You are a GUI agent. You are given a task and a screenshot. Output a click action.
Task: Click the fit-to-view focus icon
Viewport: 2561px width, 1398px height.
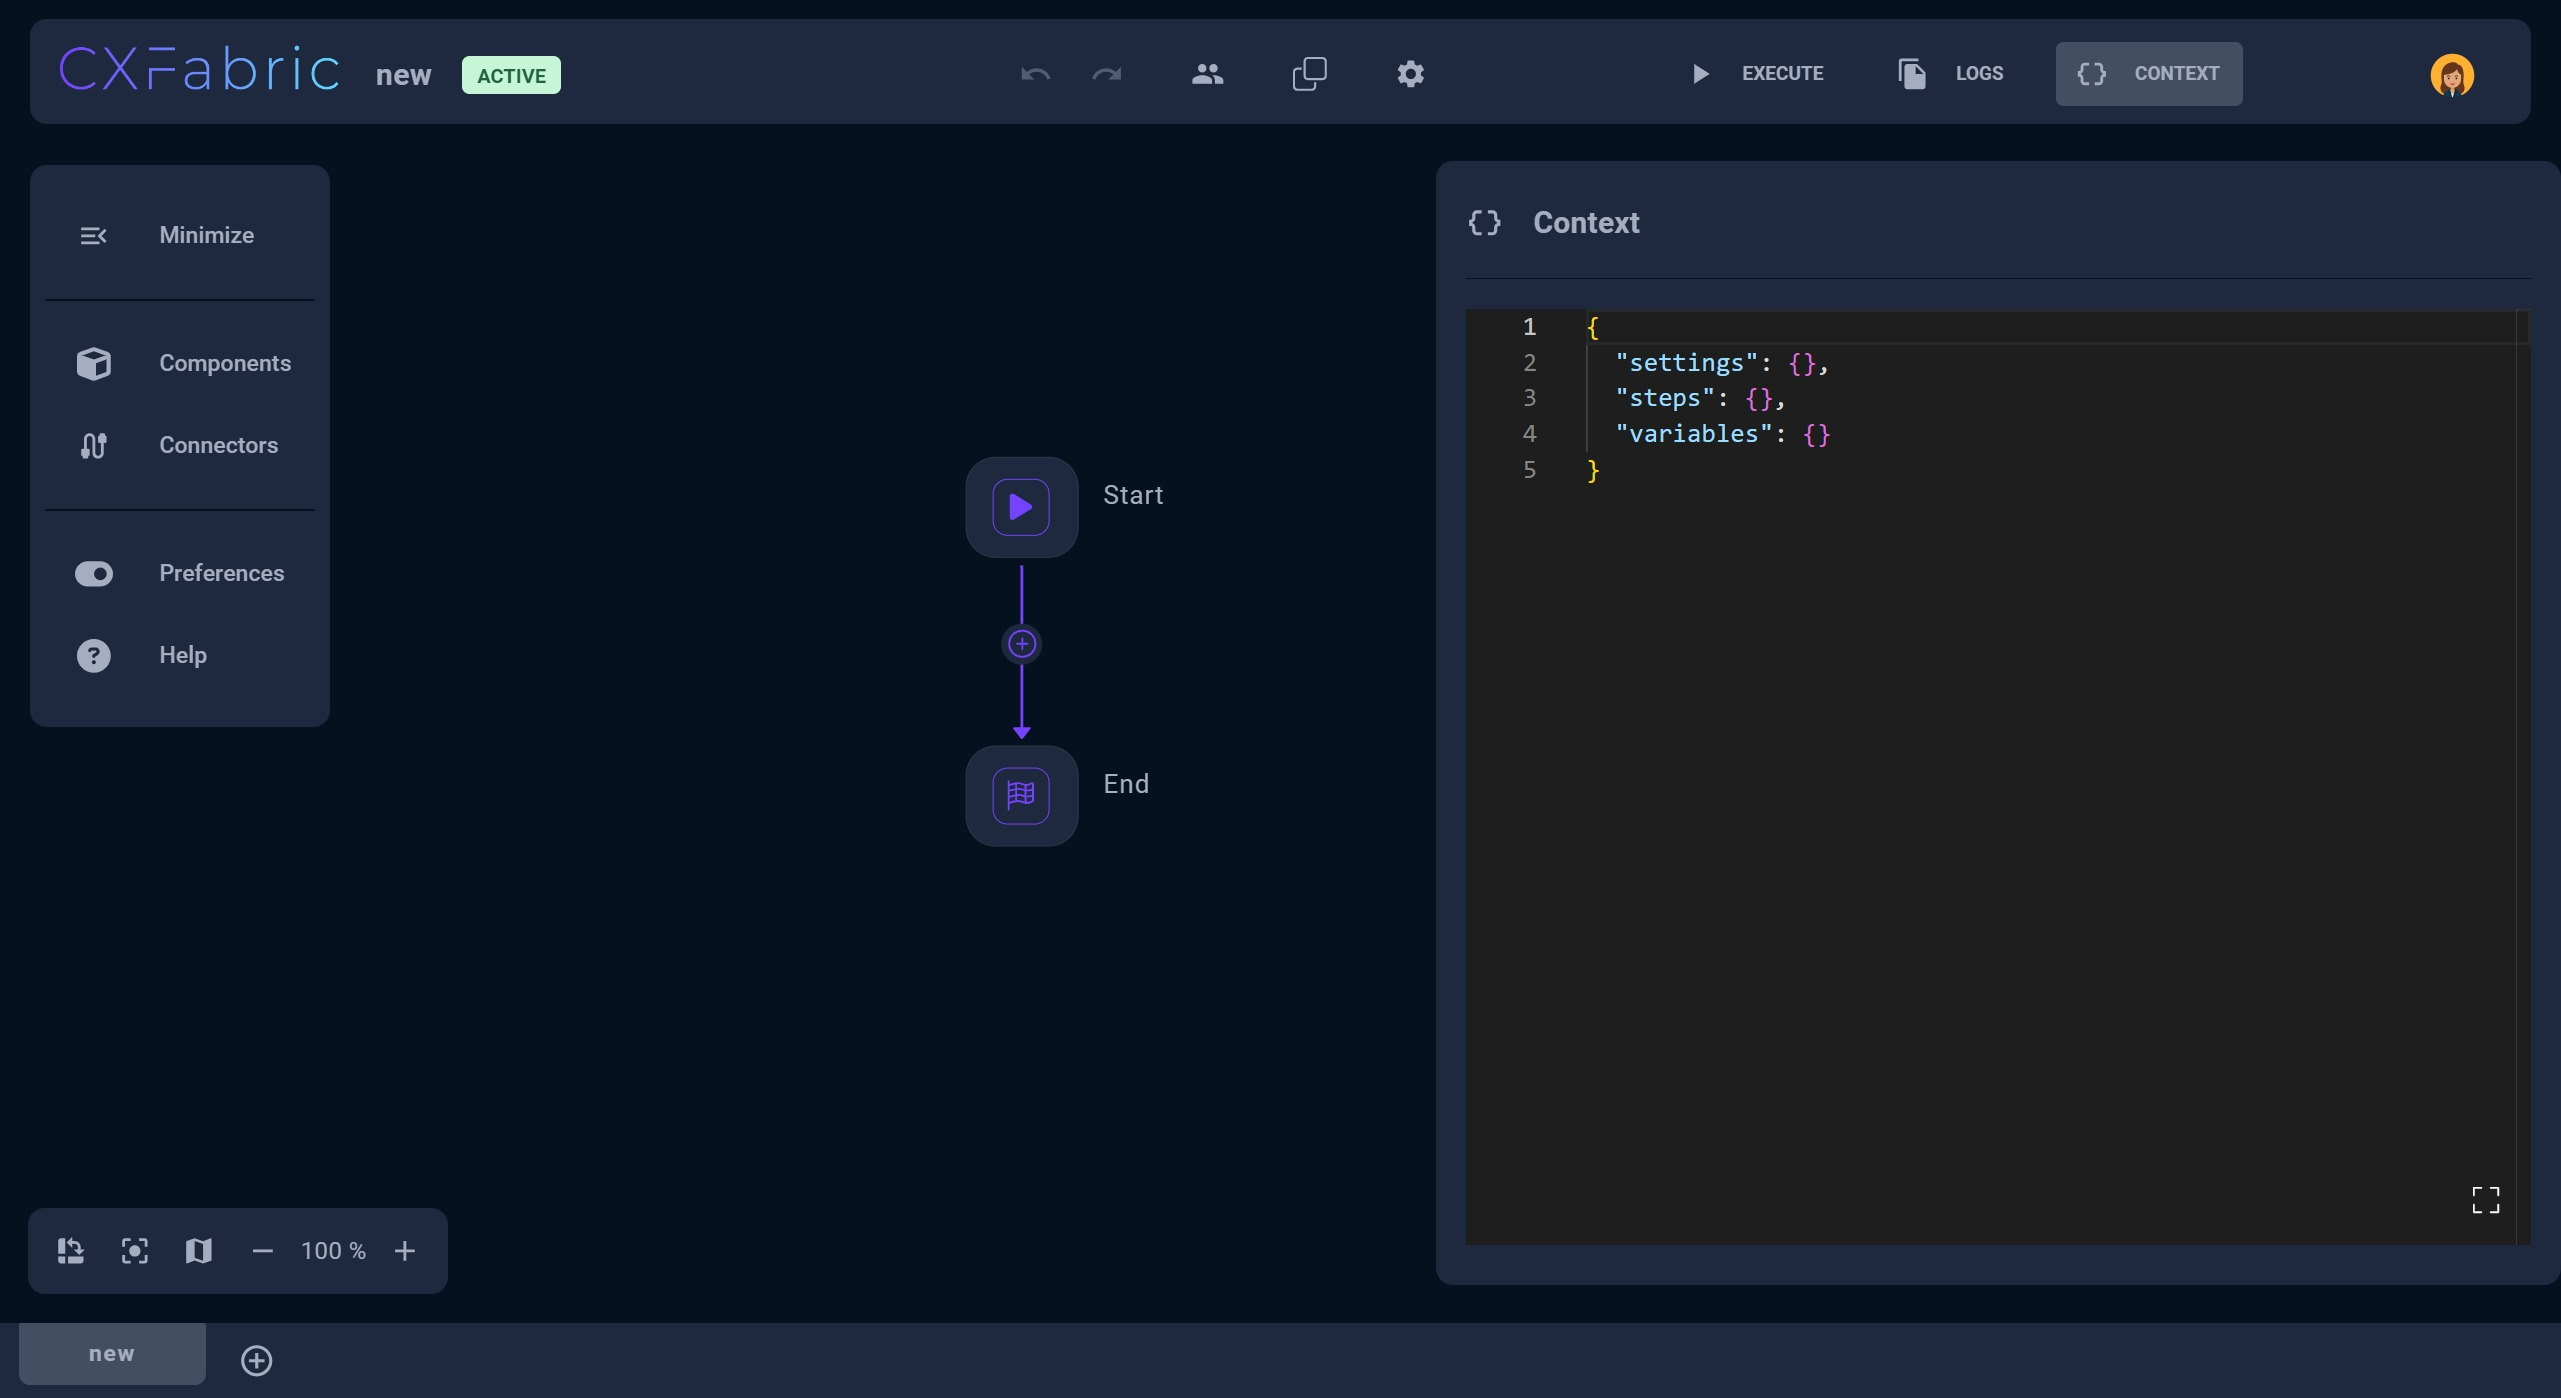135,1251
